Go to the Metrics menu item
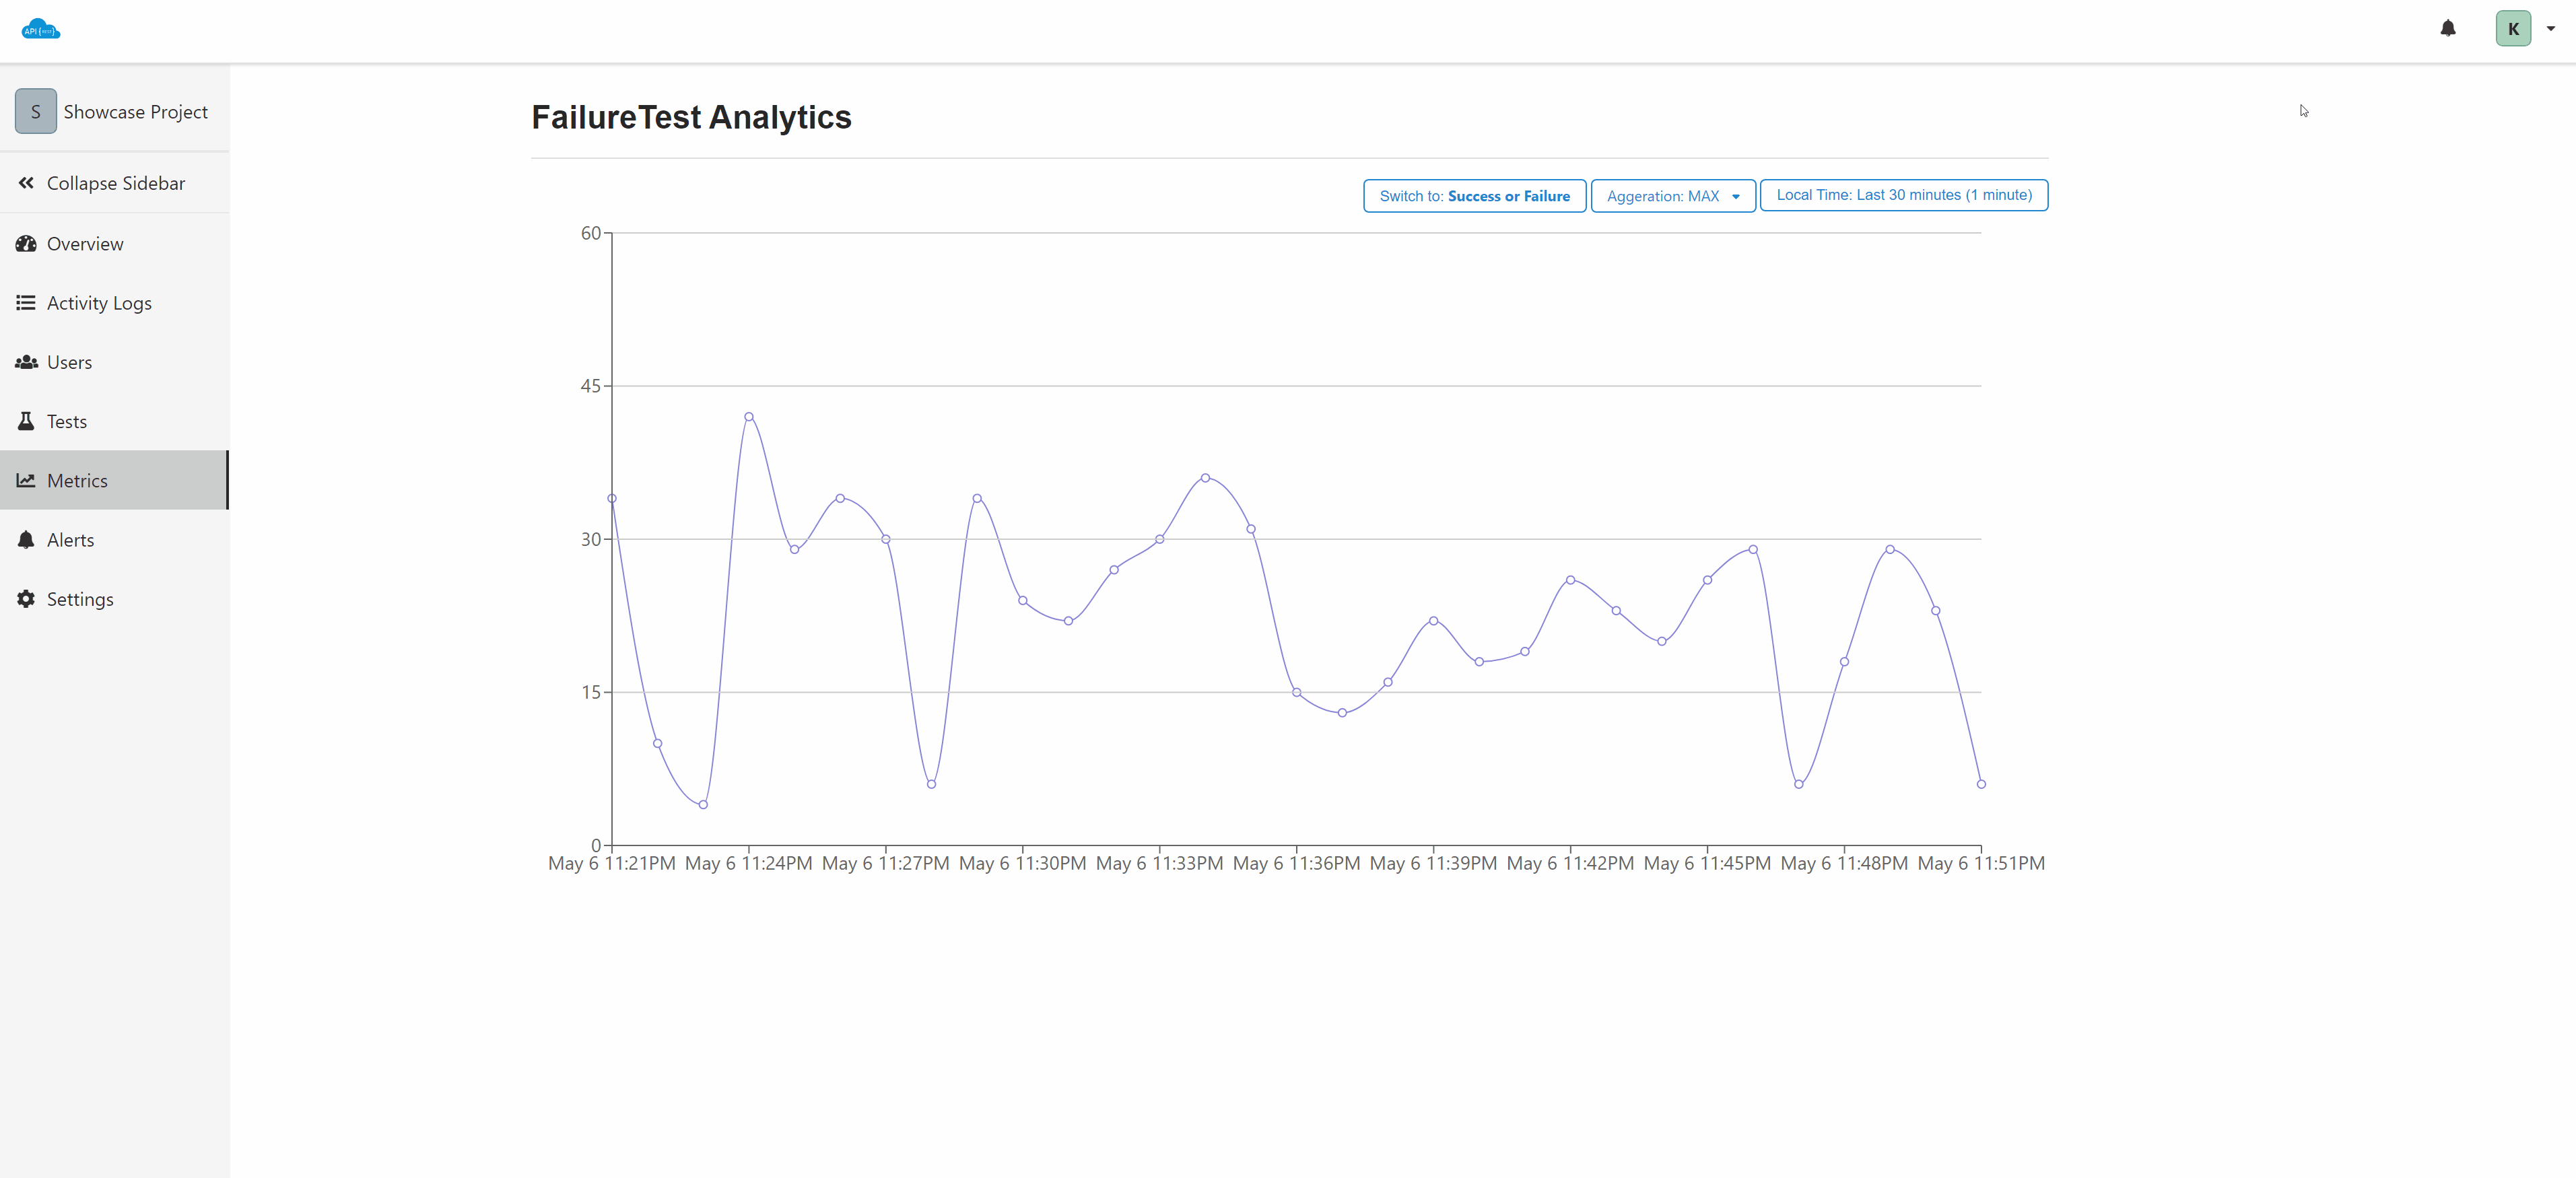This screenshot has width=2576, height=1178. (x=77, y=481)
